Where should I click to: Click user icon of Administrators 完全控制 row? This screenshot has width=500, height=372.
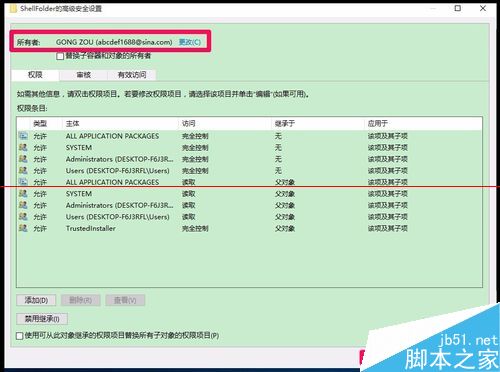pyautogui.click(x=23, y=159)
